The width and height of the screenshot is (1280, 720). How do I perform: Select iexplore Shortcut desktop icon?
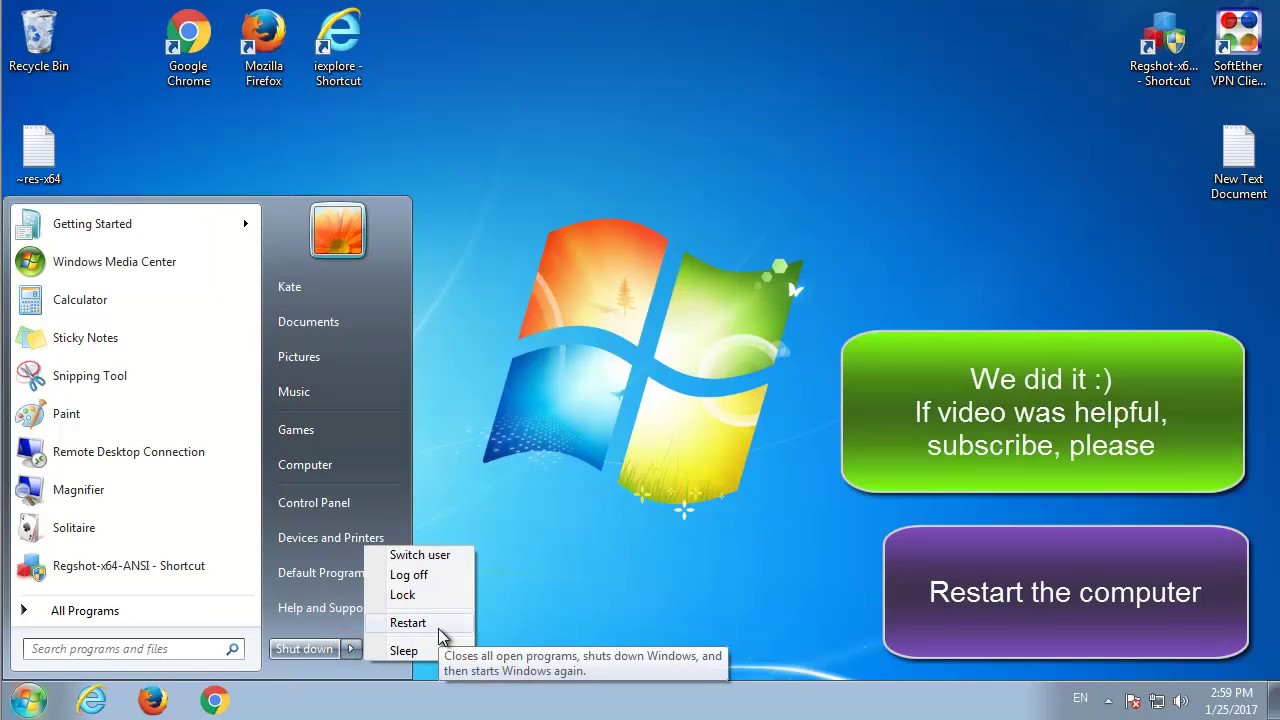[x=338, y=48]
